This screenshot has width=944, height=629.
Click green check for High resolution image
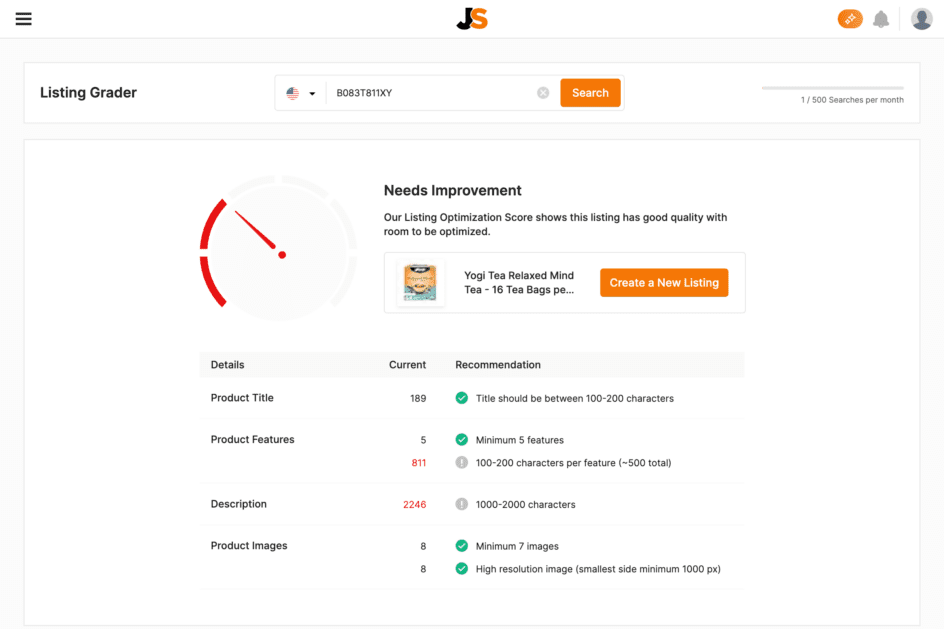pyautogui.click(x=462, y=568)
